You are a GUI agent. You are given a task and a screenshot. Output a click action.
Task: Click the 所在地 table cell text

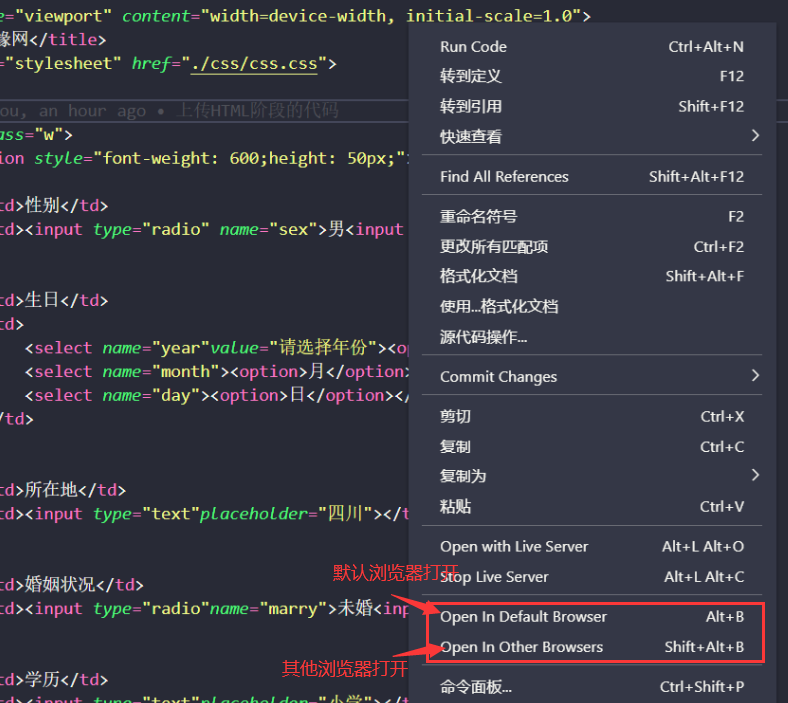pyautogui.click(x=52, y=489)
